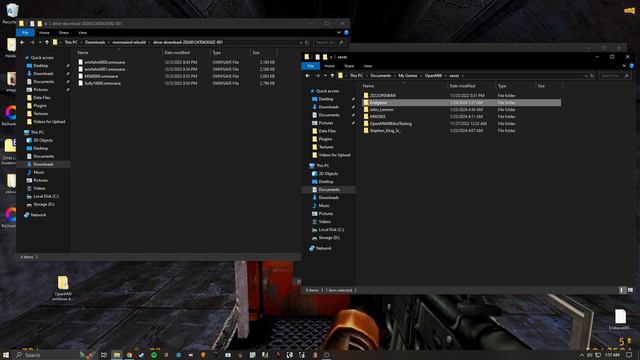Open View tab in the drive-download window
Screen dimensions: 640x360
(82, 32)
